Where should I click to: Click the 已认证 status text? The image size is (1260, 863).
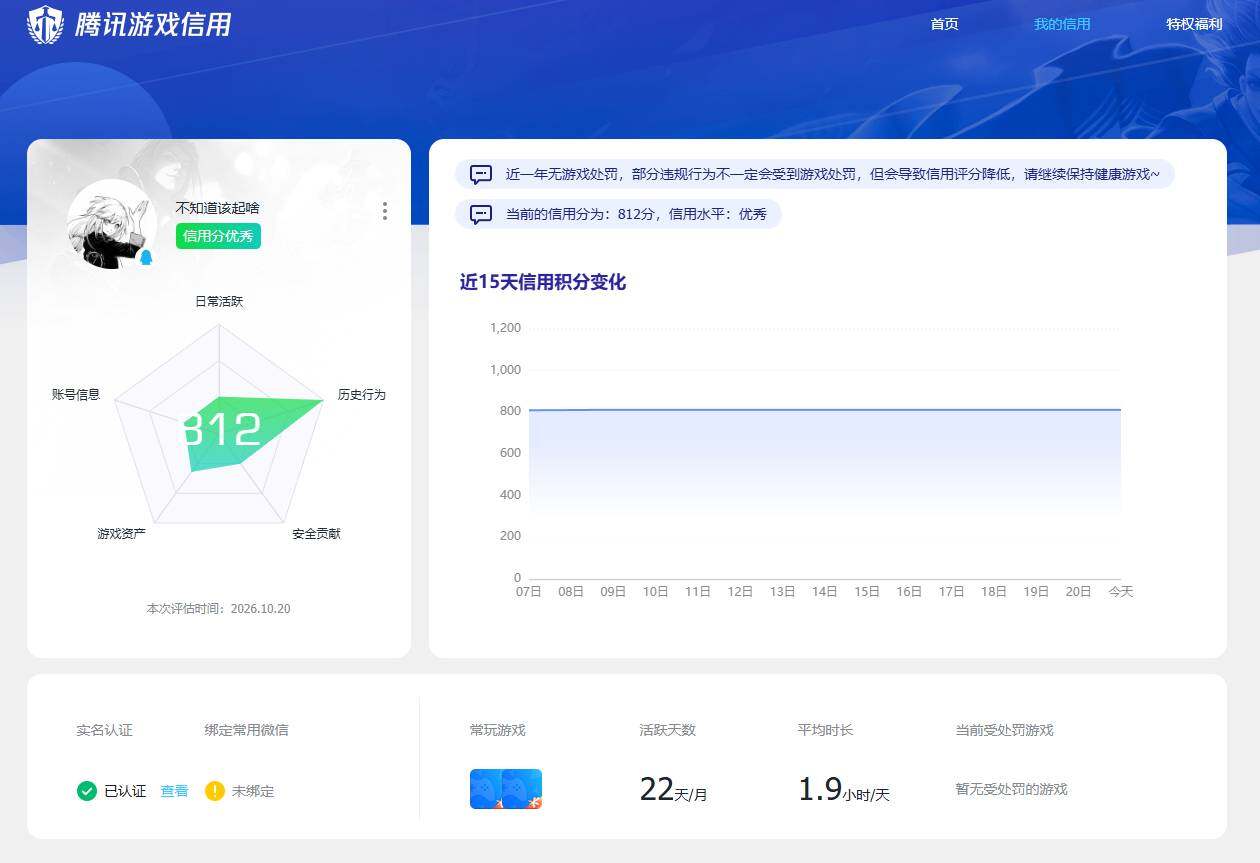[125, 791]
